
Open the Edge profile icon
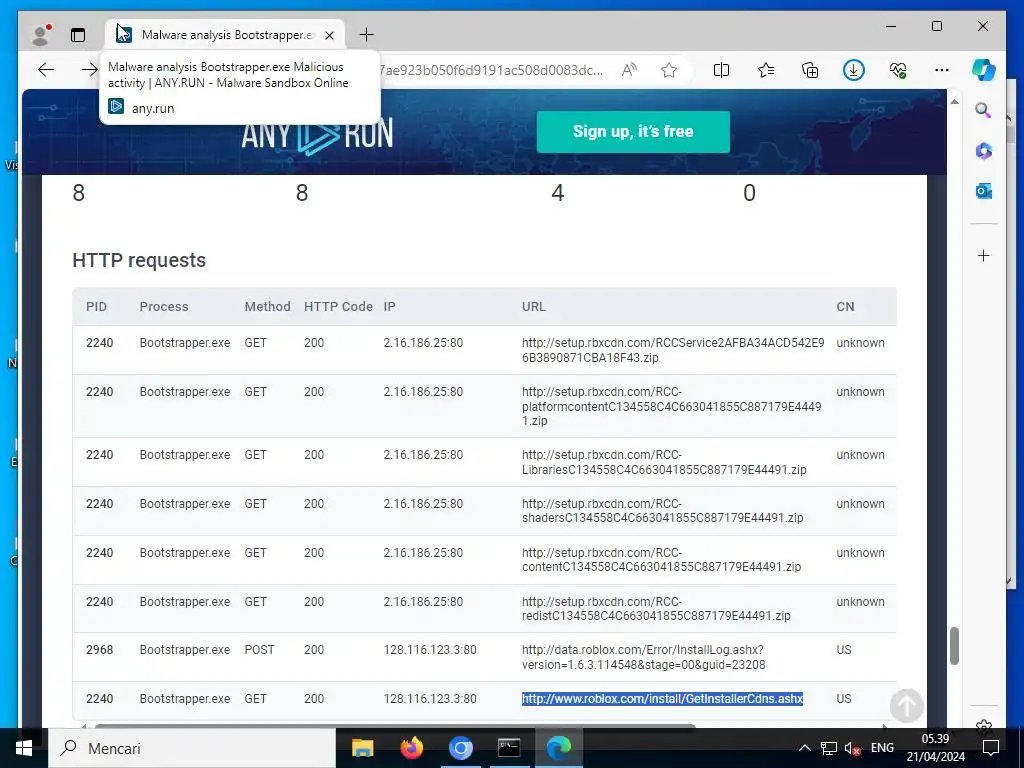41,35
